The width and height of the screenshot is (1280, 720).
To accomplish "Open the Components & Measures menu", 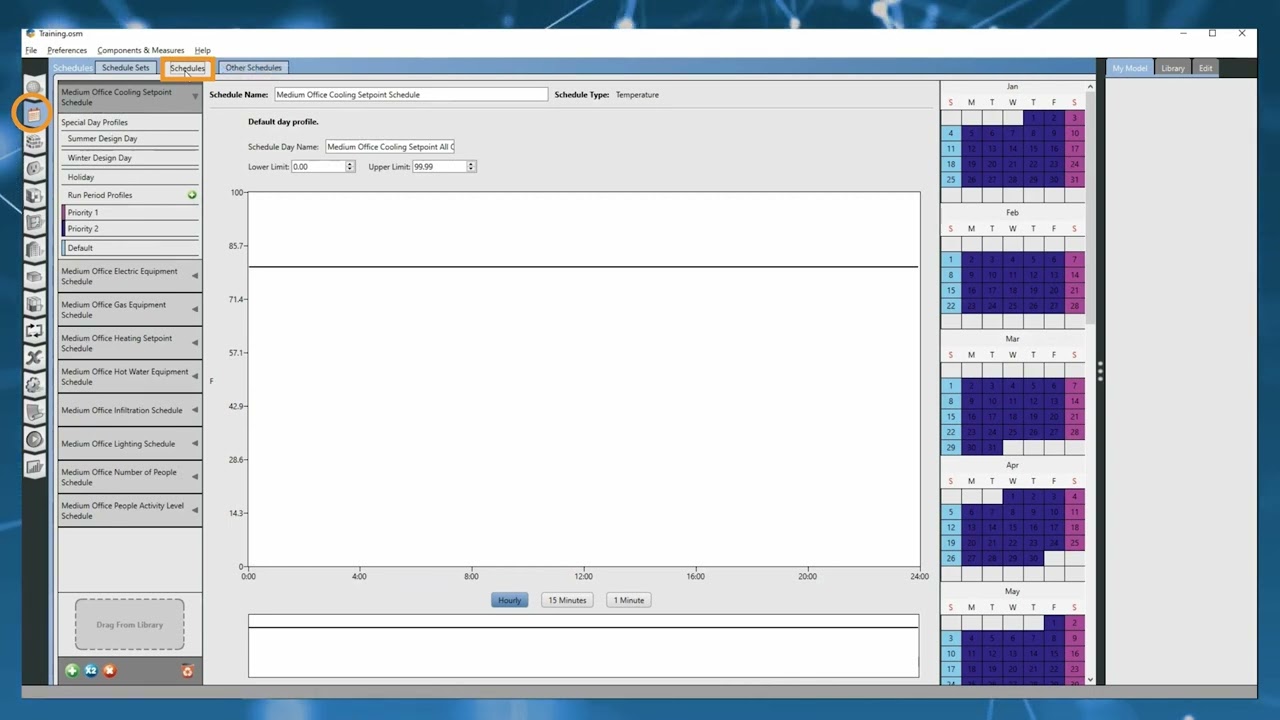I will coord(141,50).
